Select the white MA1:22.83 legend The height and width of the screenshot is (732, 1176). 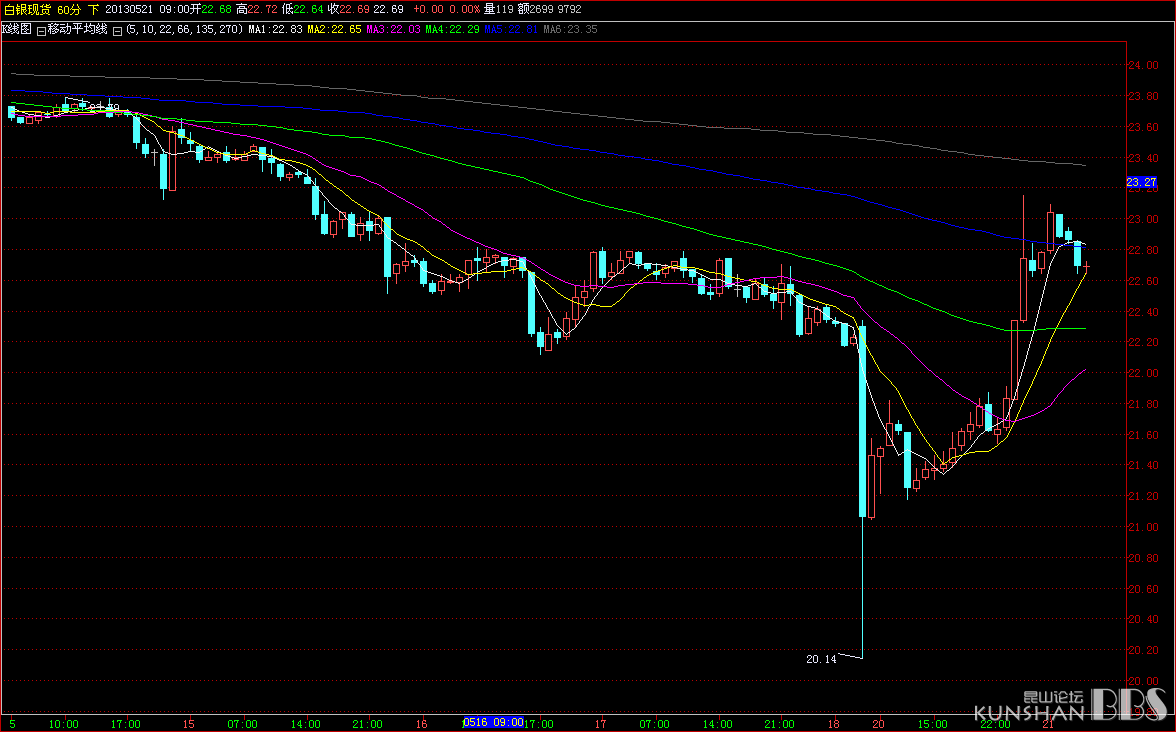tap(275, 29)
